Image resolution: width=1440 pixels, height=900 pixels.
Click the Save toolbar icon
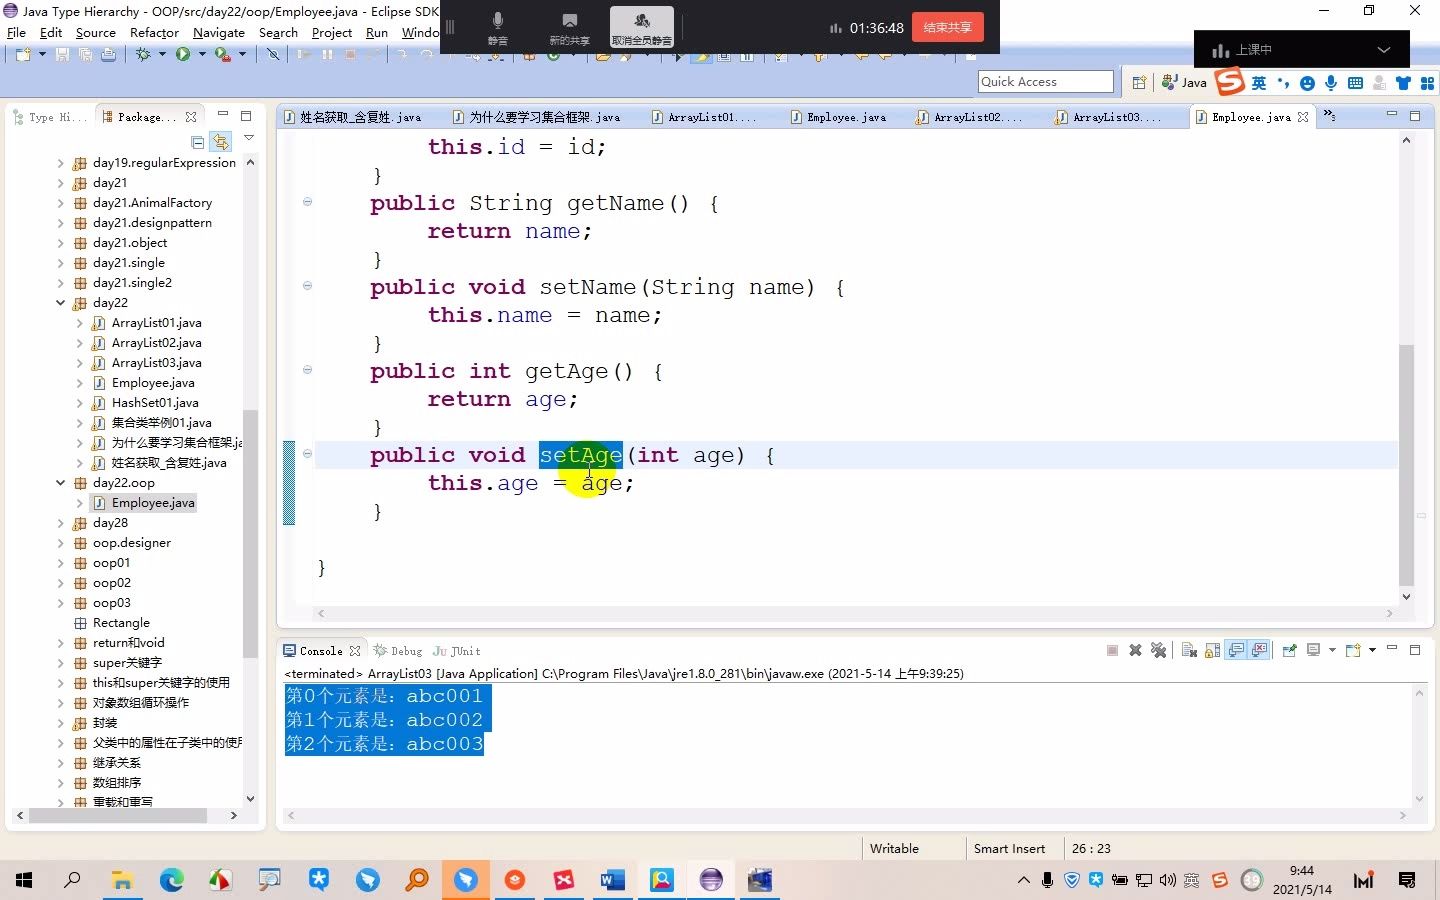[62, 54]
